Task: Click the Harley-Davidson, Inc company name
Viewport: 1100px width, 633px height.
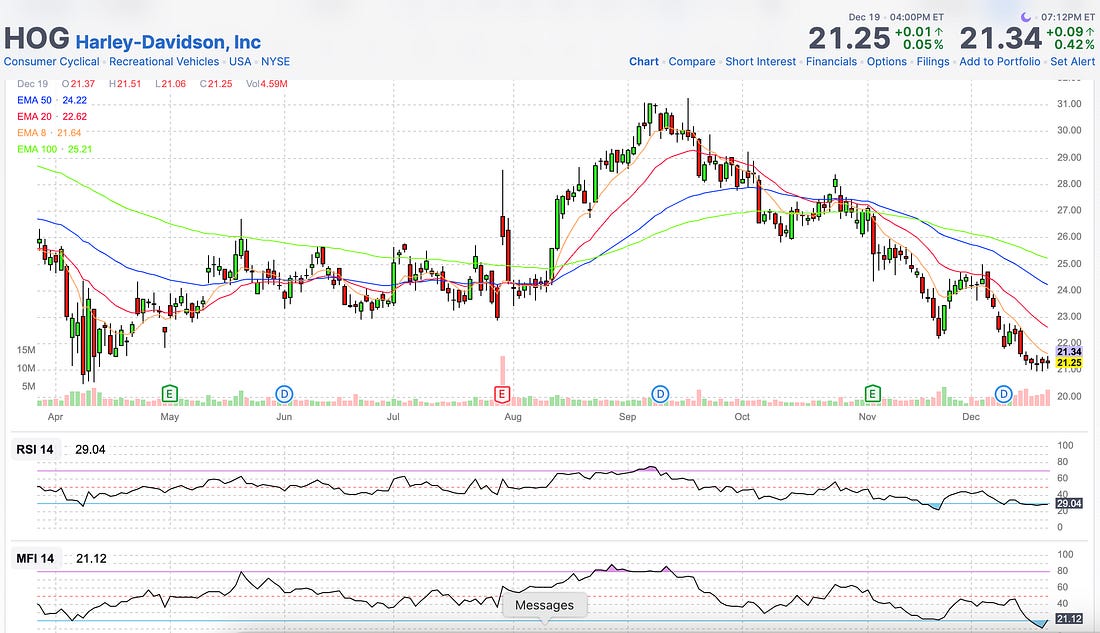Action: 168,42
